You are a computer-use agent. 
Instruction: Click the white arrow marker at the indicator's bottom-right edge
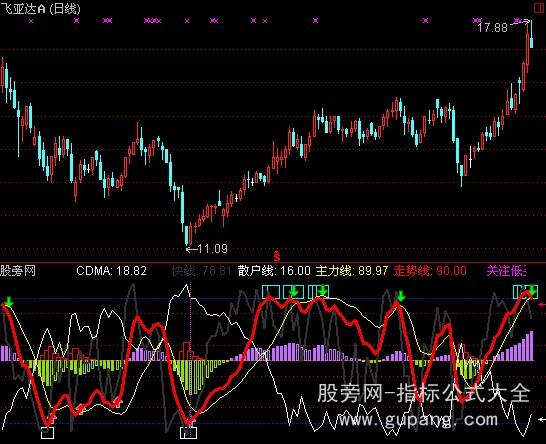click(542, 419)
